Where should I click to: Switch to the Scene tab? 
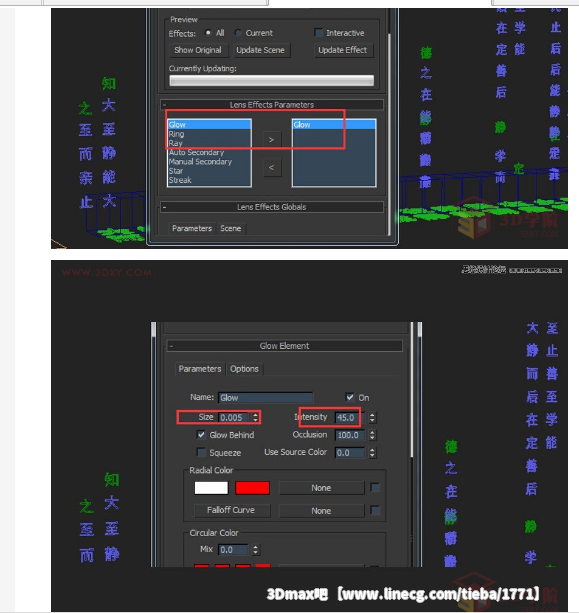point(231,228)
